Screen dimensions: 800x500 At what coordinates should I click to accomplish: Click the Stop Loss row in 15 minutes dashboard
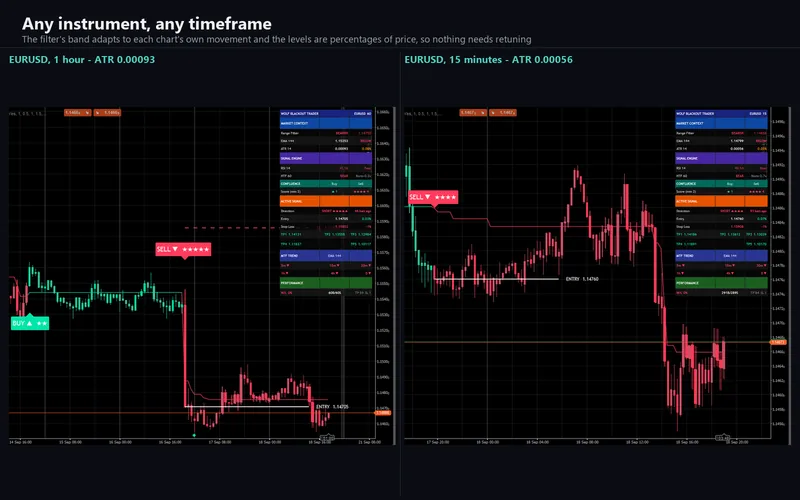coord(721,227)
